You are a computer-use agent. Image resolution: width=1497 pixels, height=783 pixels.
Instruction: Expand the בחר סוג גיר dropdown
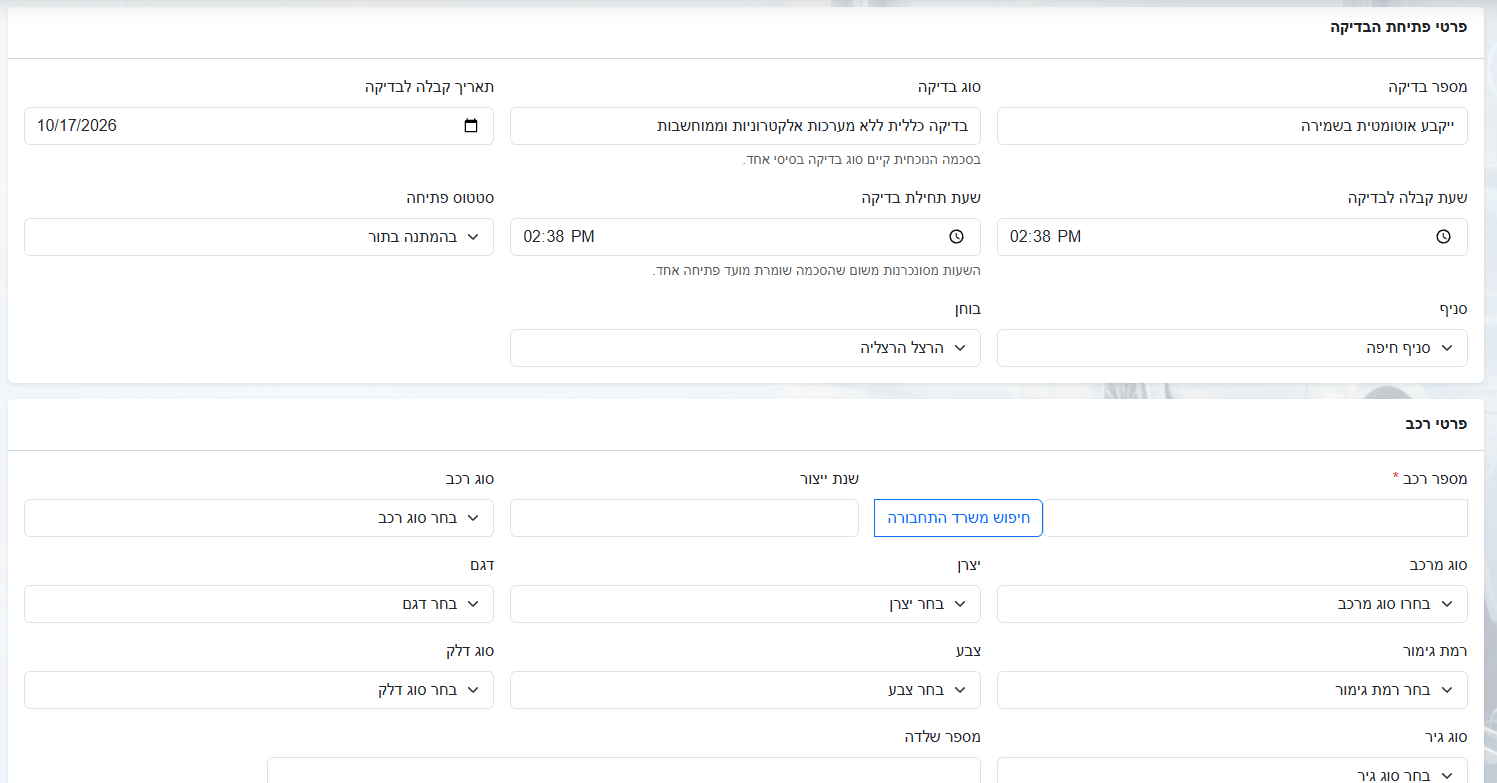1232,770
